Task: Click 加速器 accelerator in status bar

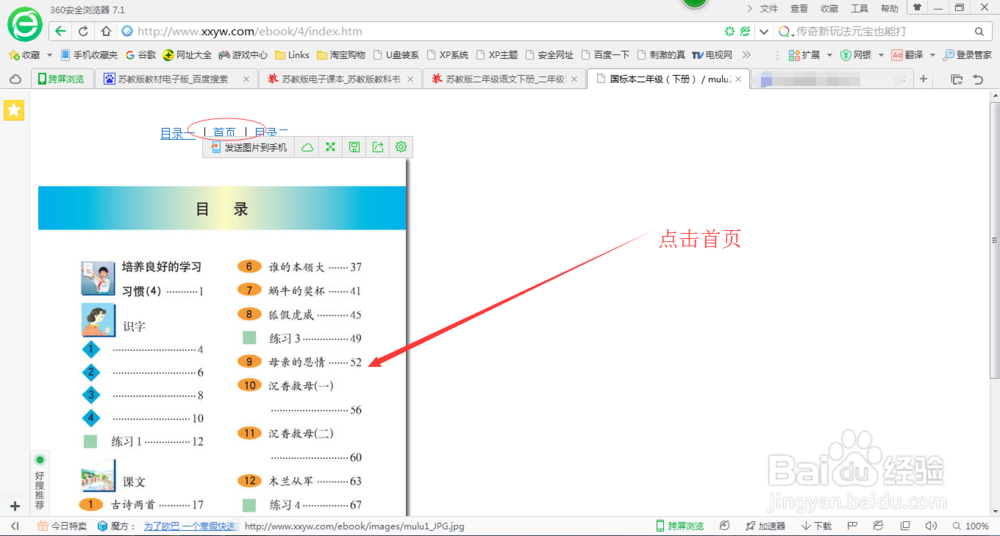Action: pos(766,526)
